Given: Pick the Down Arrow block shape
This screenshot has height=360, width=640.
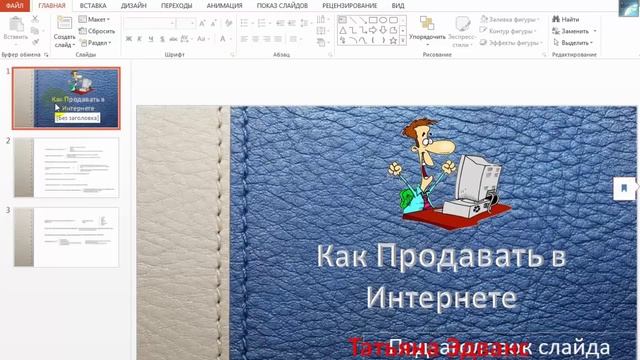Looking at the screenshot, I should (x=383, y=31).
